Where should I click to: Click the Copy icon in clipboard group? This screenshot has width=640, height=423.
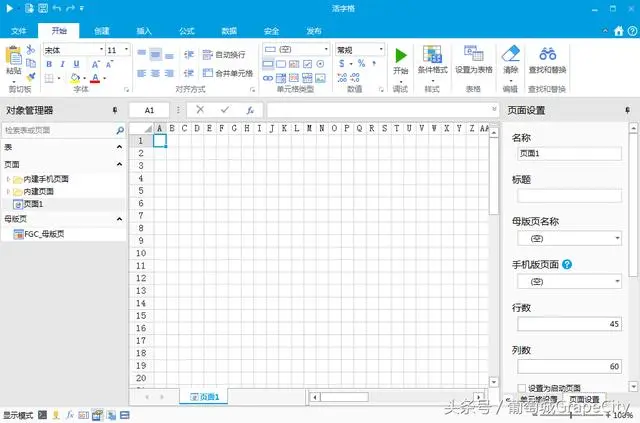point(31,63)
